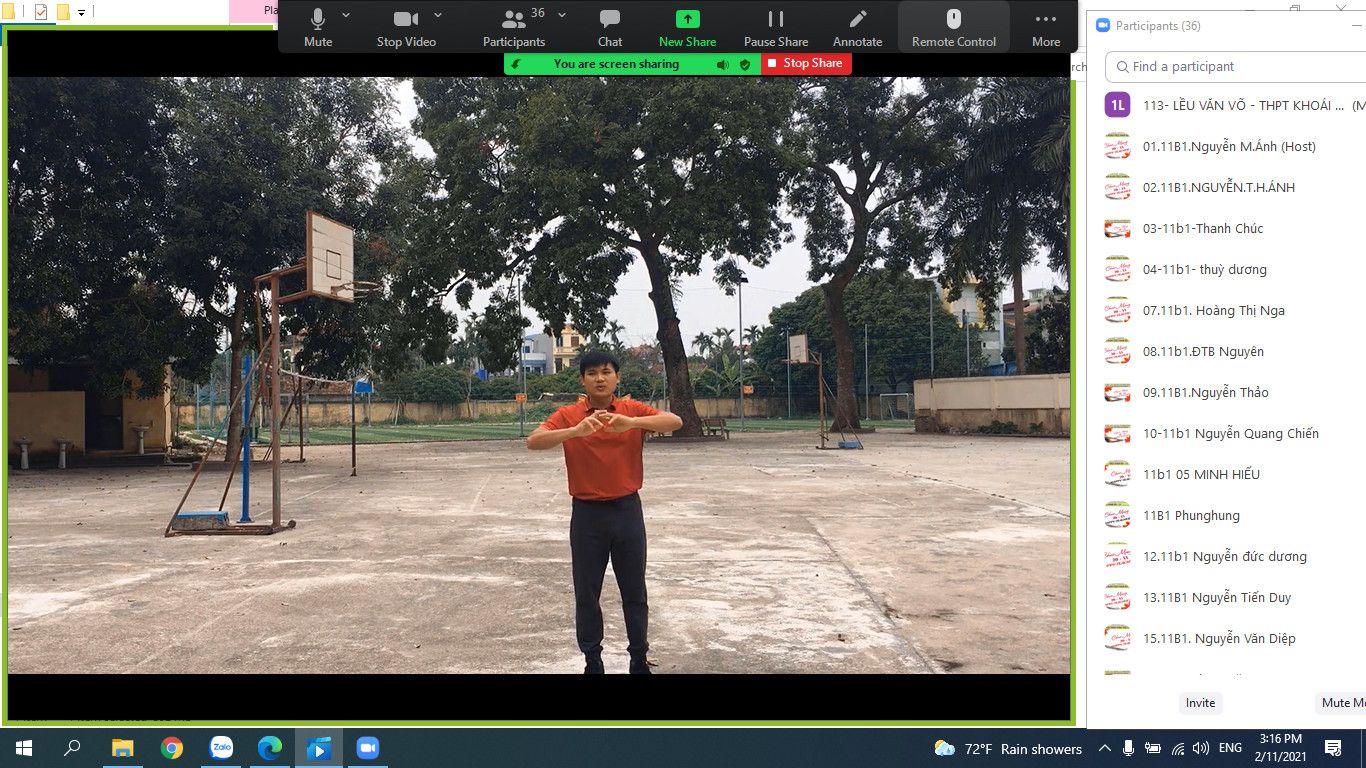Open audio options arrow beside Mute
Image resolution: width=1366 pixels, height=768 pixels.
coord(346,15)
